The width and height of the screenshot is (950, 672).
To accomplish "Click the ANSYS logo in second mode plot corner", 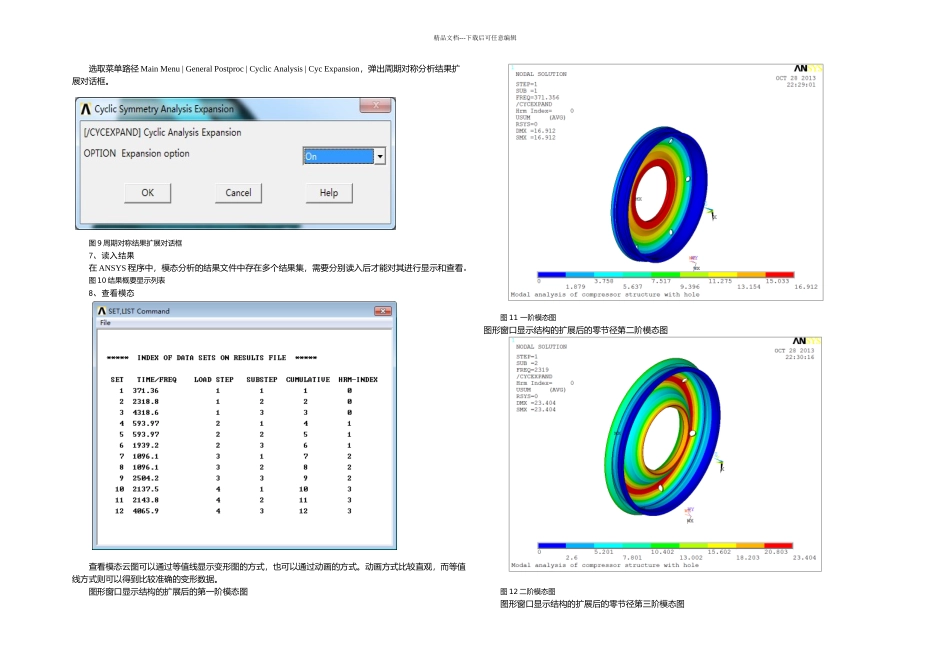I will 807,341.
